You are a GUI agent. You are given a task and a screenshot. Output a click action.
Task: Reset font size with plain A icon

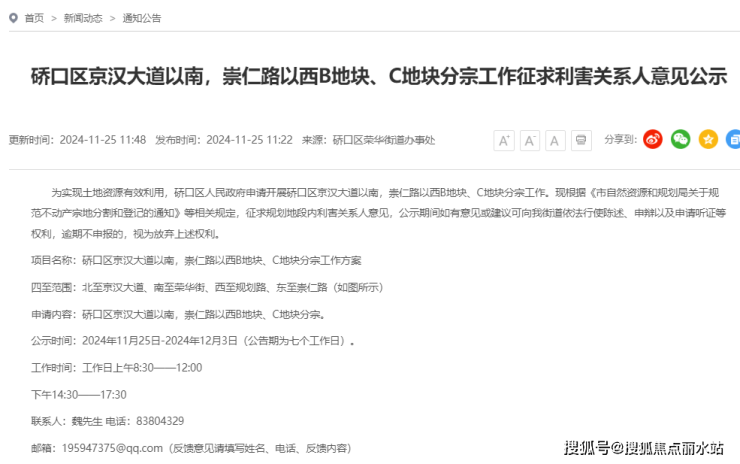click(555, 140)
